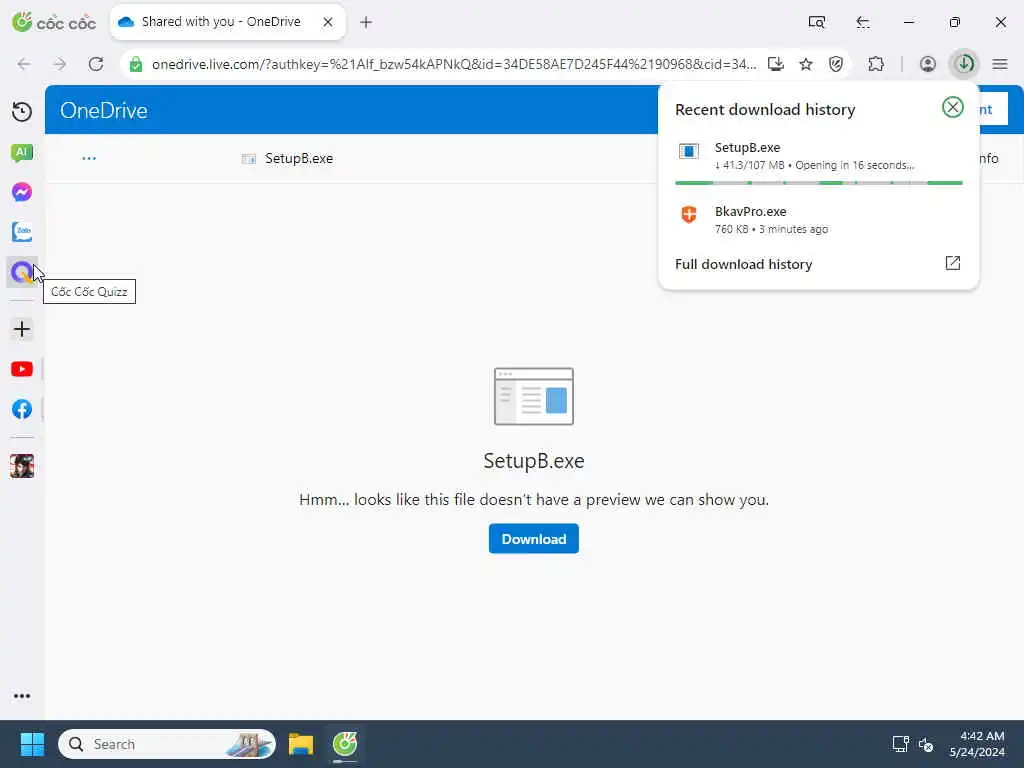This screenshot has height=768, width=1024.
Task: Open the OneDrive toolbar ellipsis menu
Action: pos(89,158)
